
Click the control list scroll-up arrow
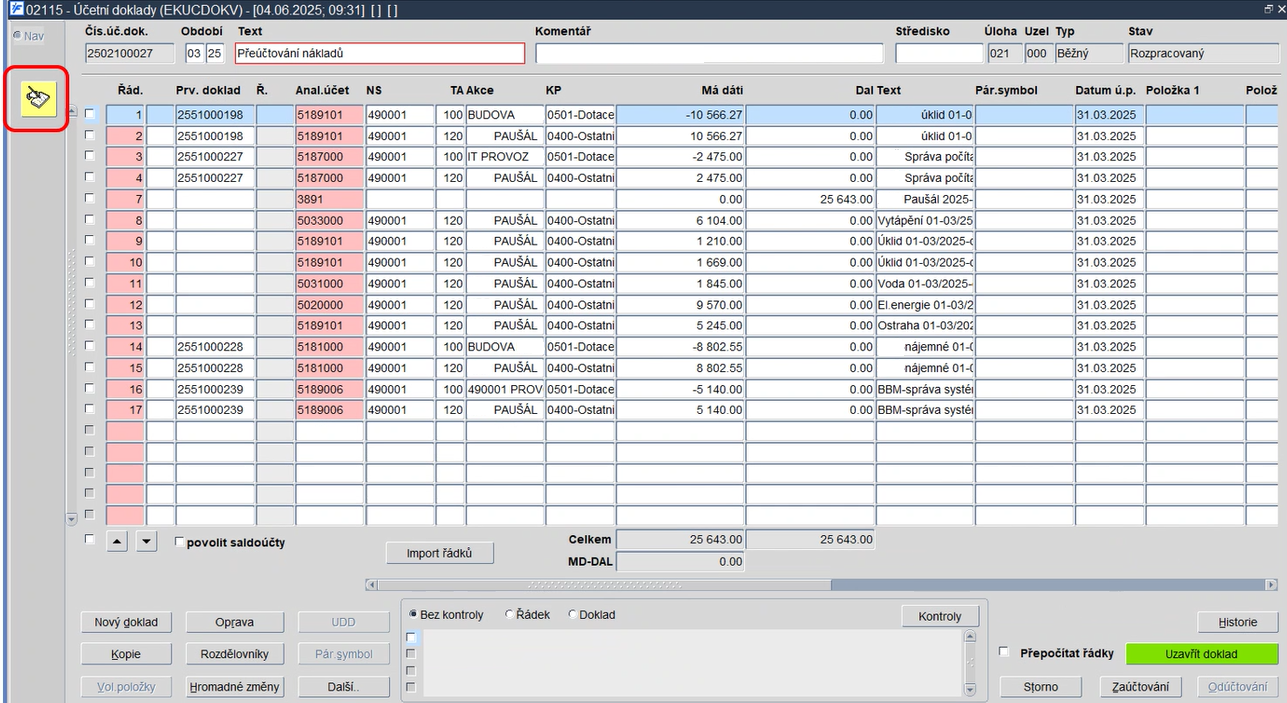point(968,636)
